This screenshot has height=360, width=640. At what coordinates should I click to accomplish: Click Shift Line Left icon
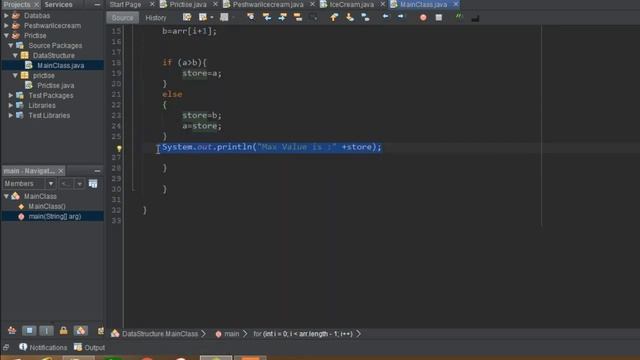(x=385, y=17)
